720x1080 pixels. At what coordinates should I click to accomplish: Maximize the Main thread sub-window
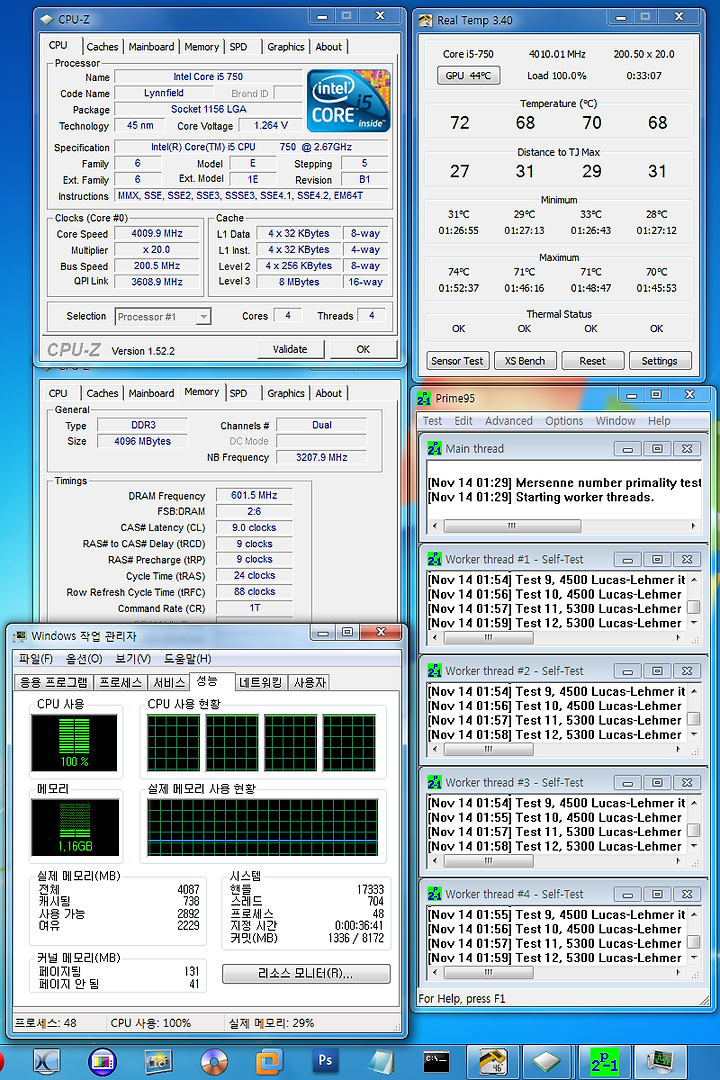coord(657,449)
